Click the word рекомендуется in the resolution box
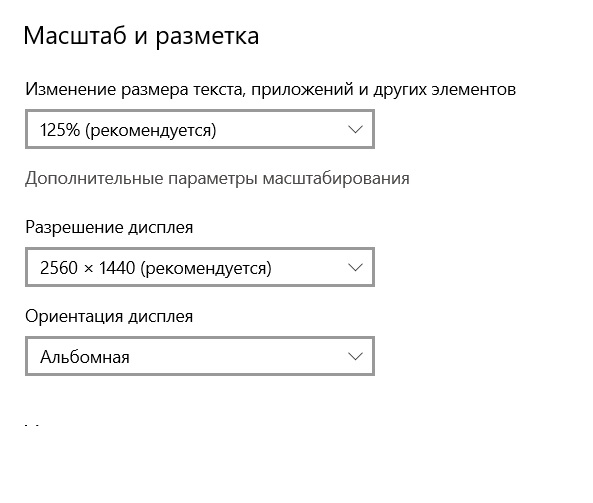Screen dimensions: 593x503 click(206, 269)
